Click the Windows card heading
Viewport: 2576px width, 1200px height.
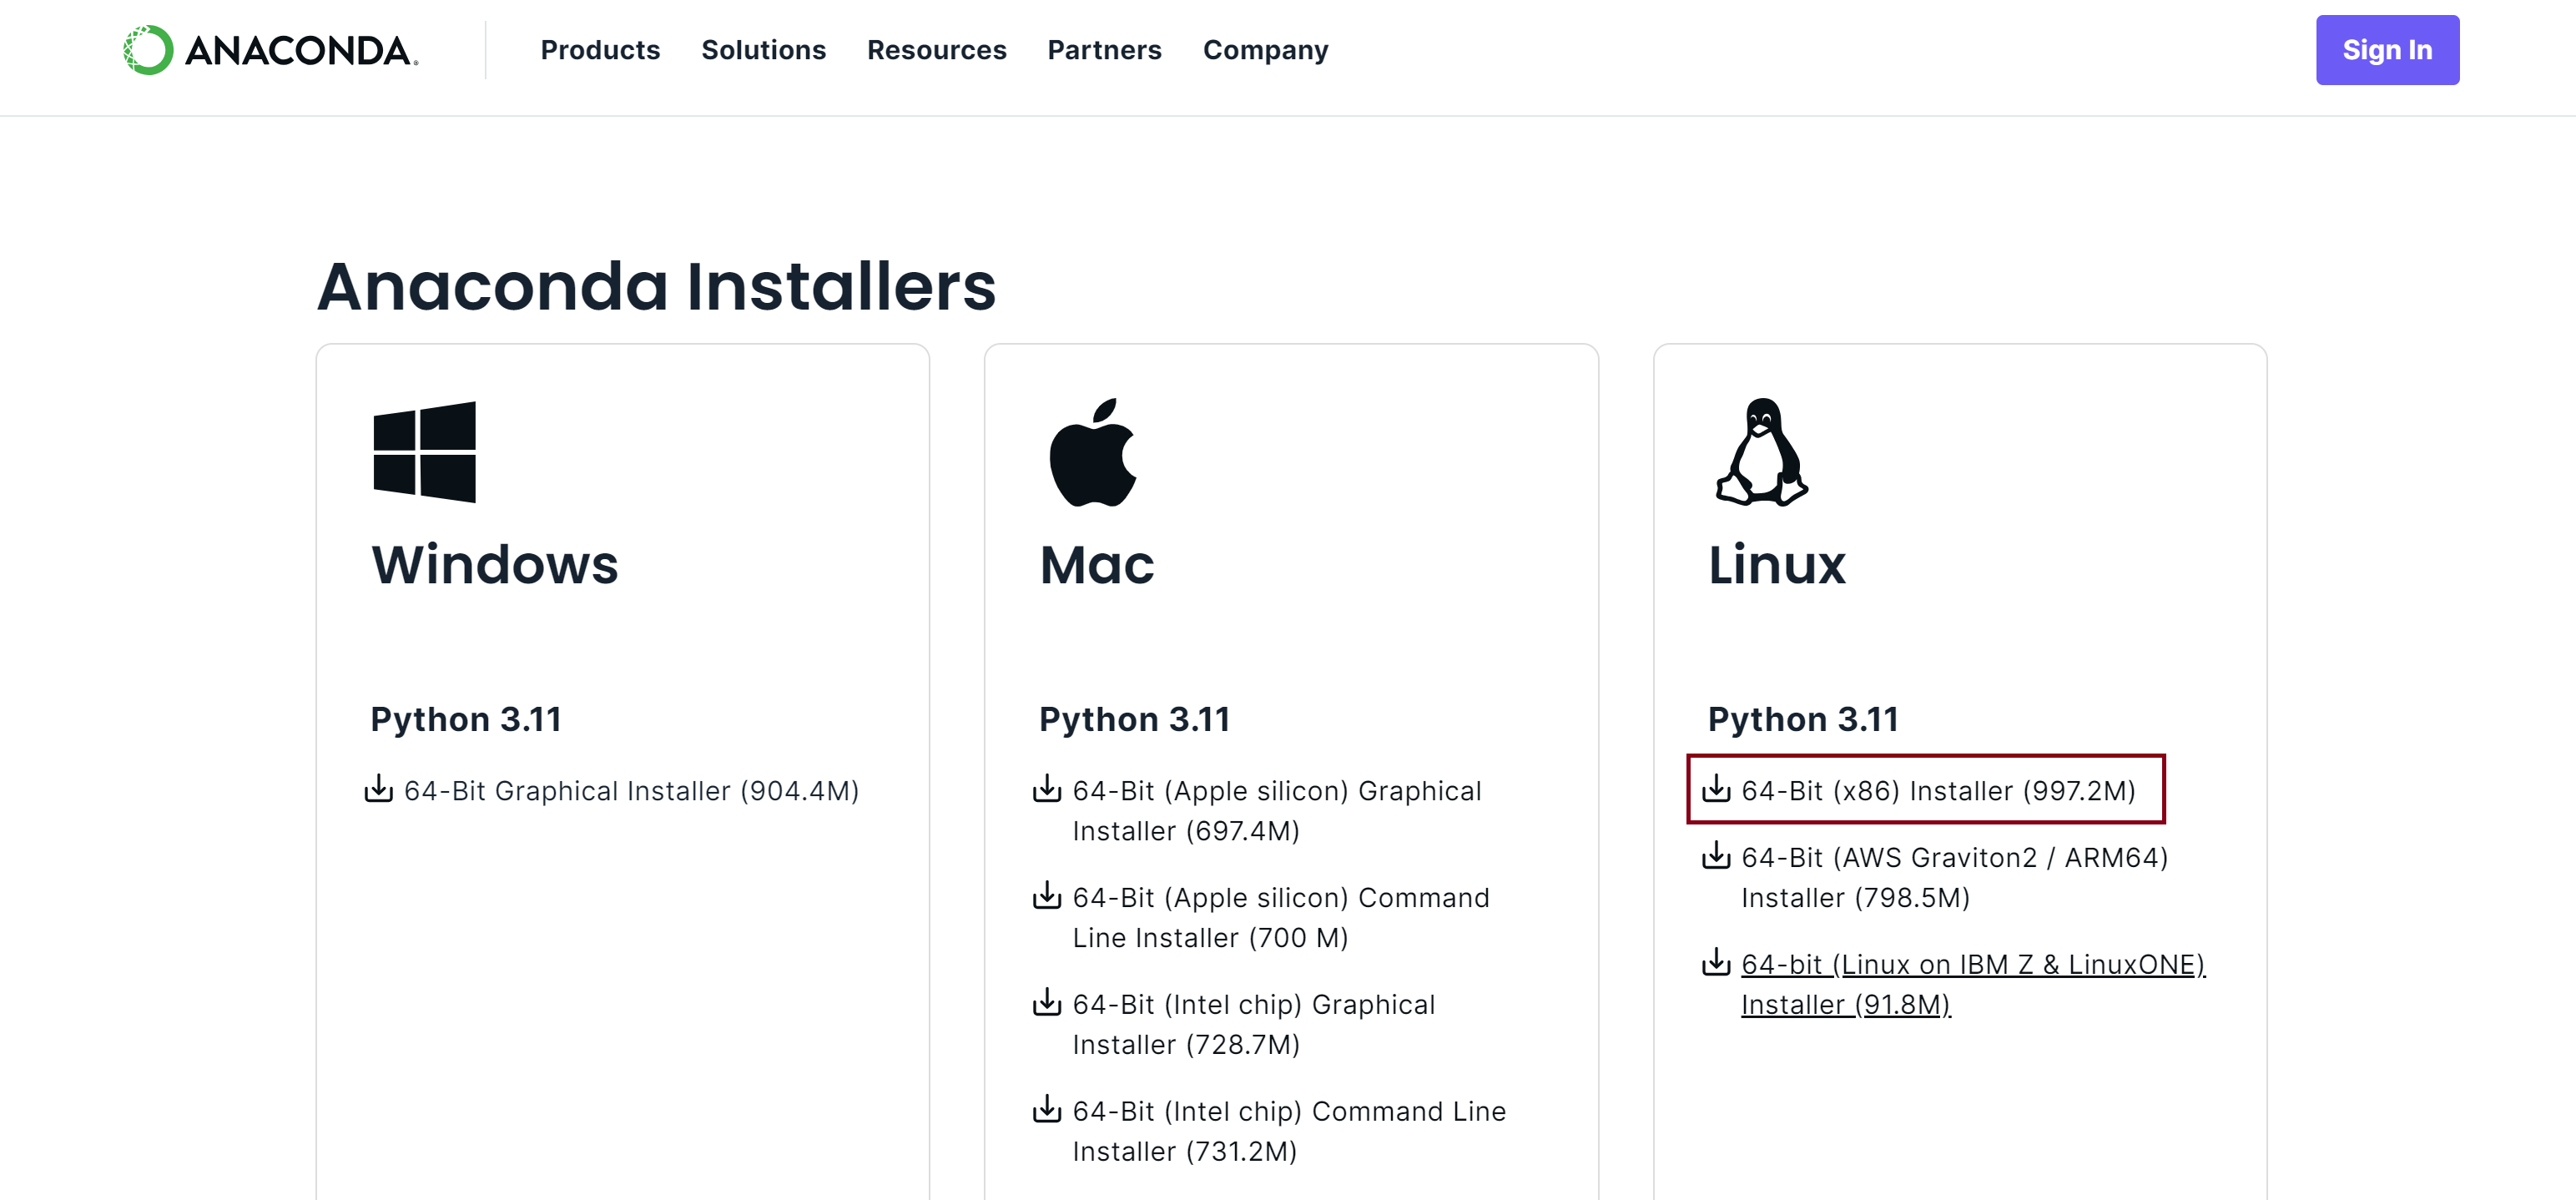[495, 565]
